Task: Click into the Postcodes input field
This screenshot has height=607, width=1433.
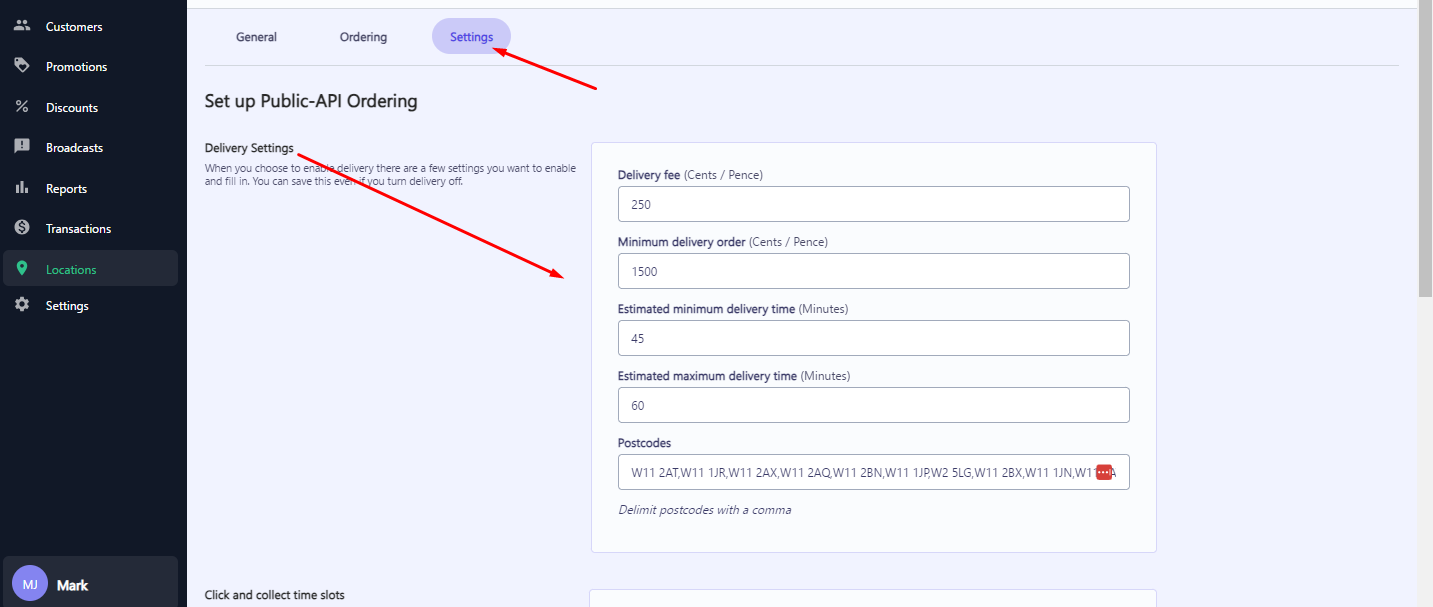Action: (874, 472)
